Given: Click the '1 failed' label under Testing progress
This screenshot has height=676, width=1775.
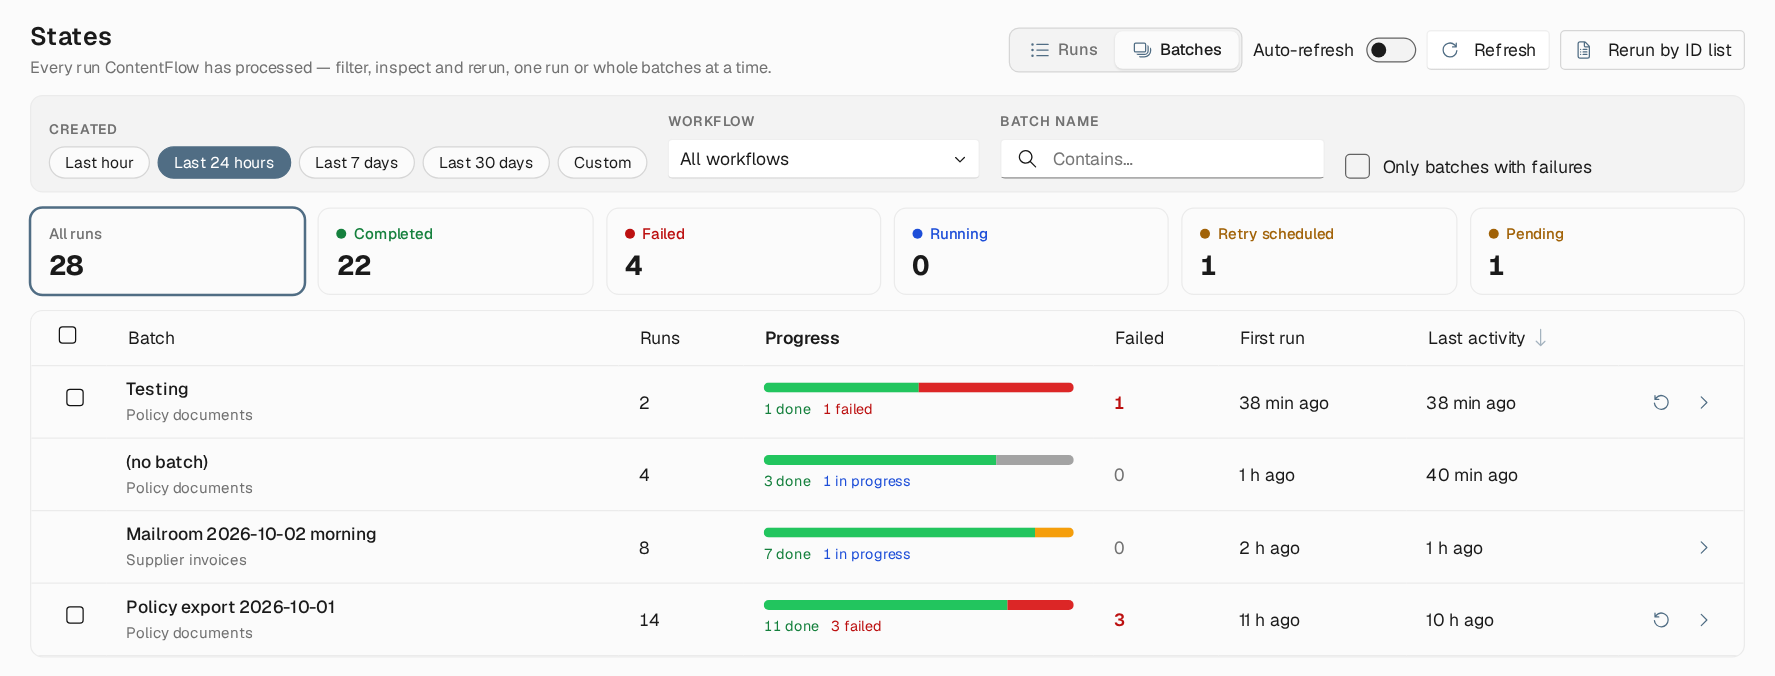Looking at the screenshot, I should click(848, 409).
